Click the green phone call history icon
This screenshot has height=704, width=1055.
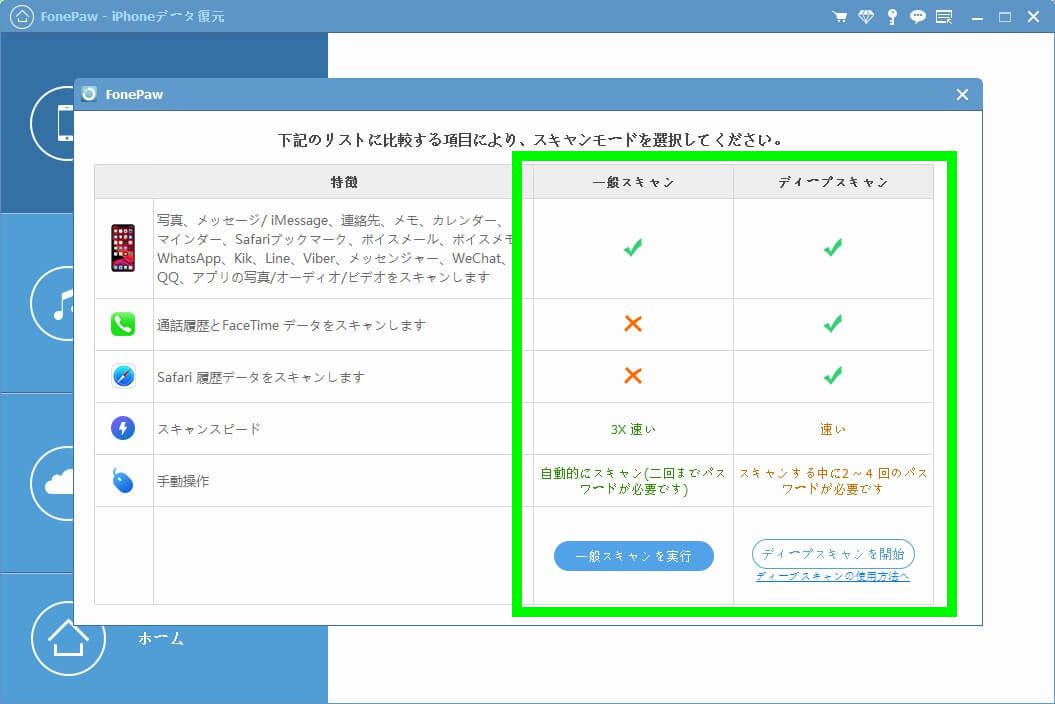pos(123,324)
